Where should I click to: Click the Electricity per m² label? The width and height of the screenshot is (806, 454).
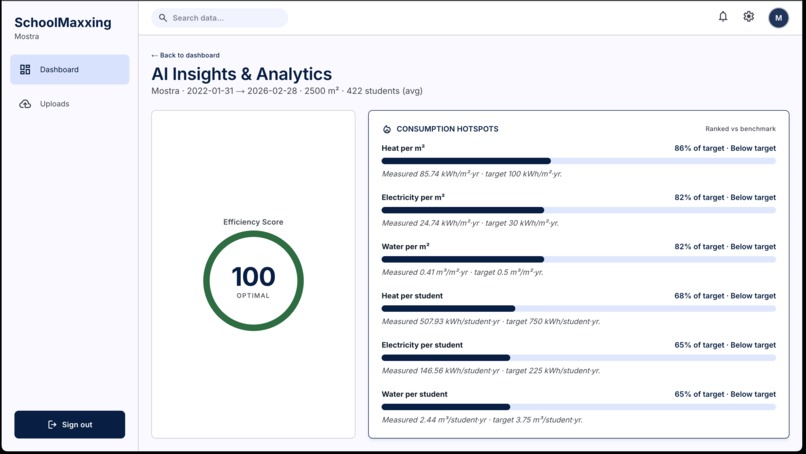pyautogui.click(x=413, y=197)
